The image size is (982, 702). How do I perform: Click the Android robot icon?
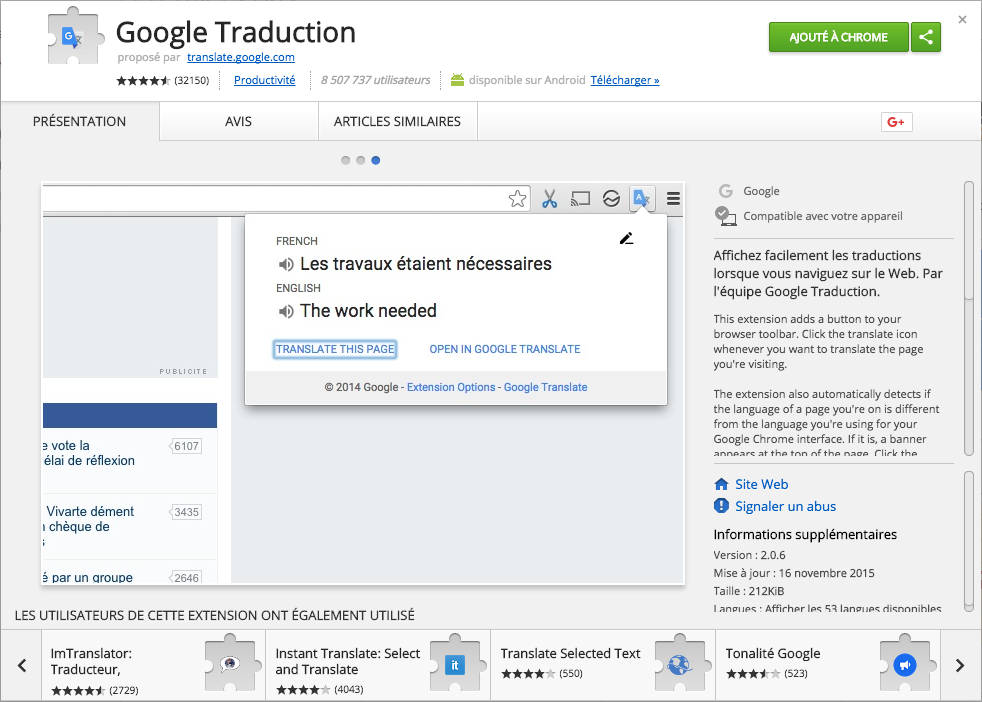pos(457,80)
